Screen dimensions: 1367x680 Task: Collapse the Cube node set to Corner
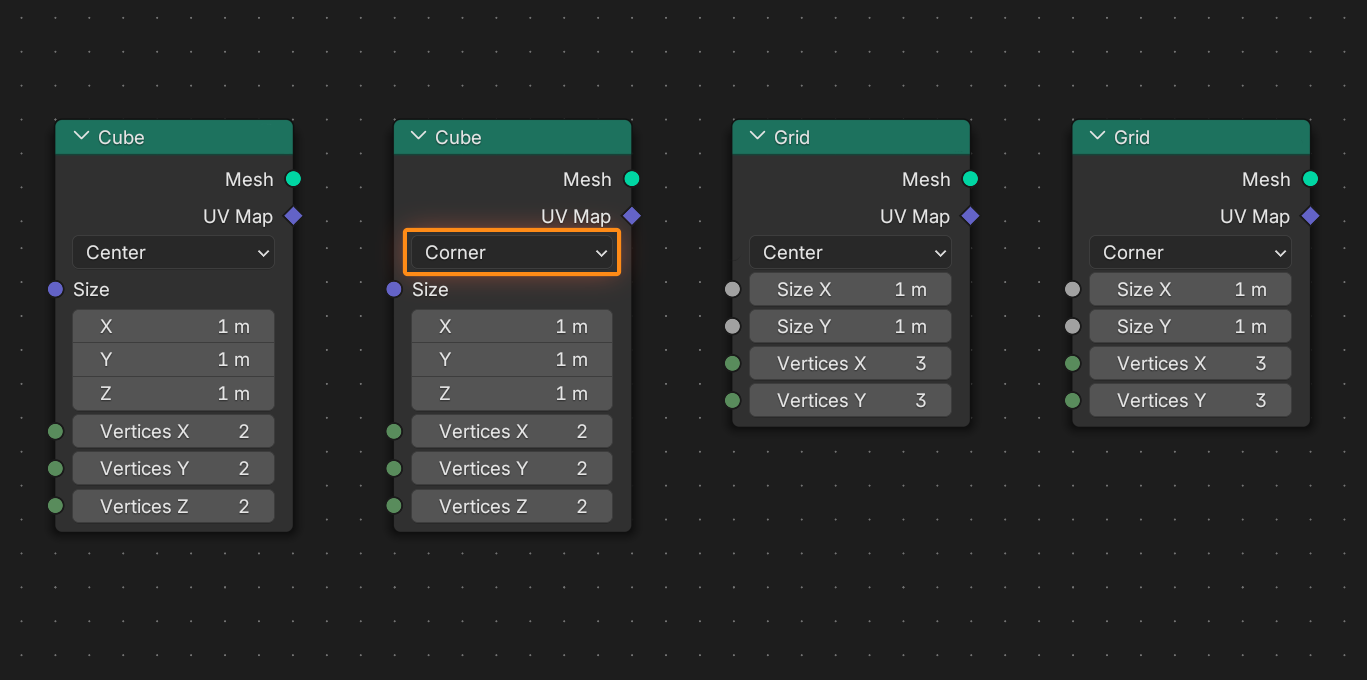coord(420,137)
